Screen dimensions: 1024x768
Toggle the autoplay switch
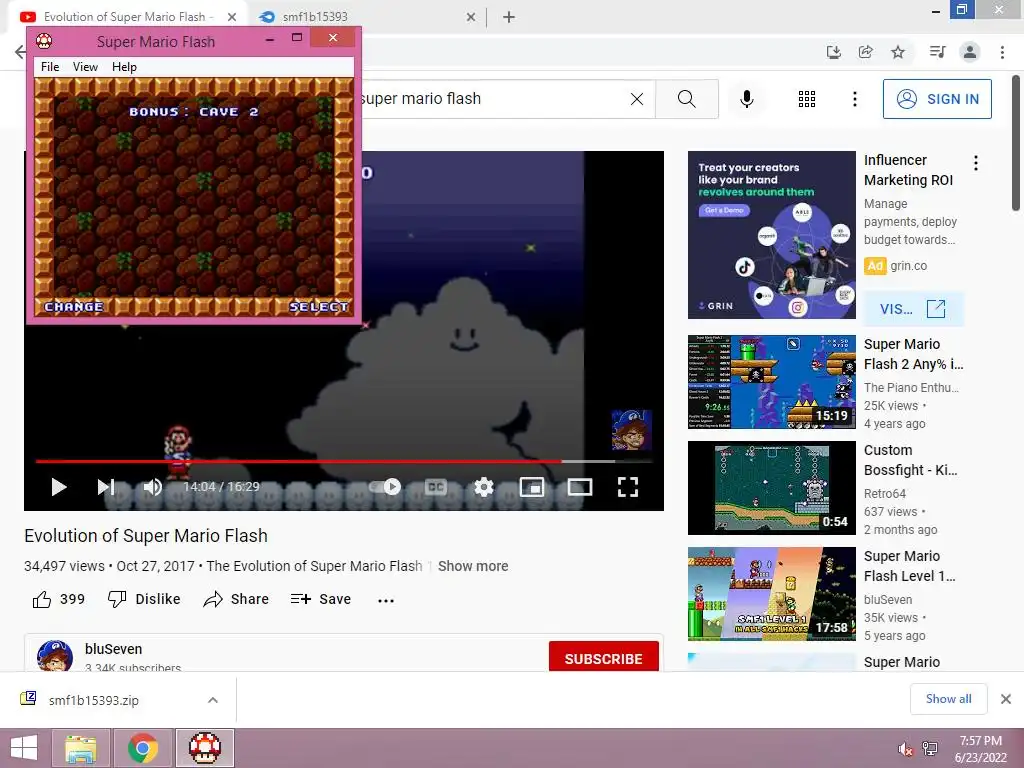385,487
